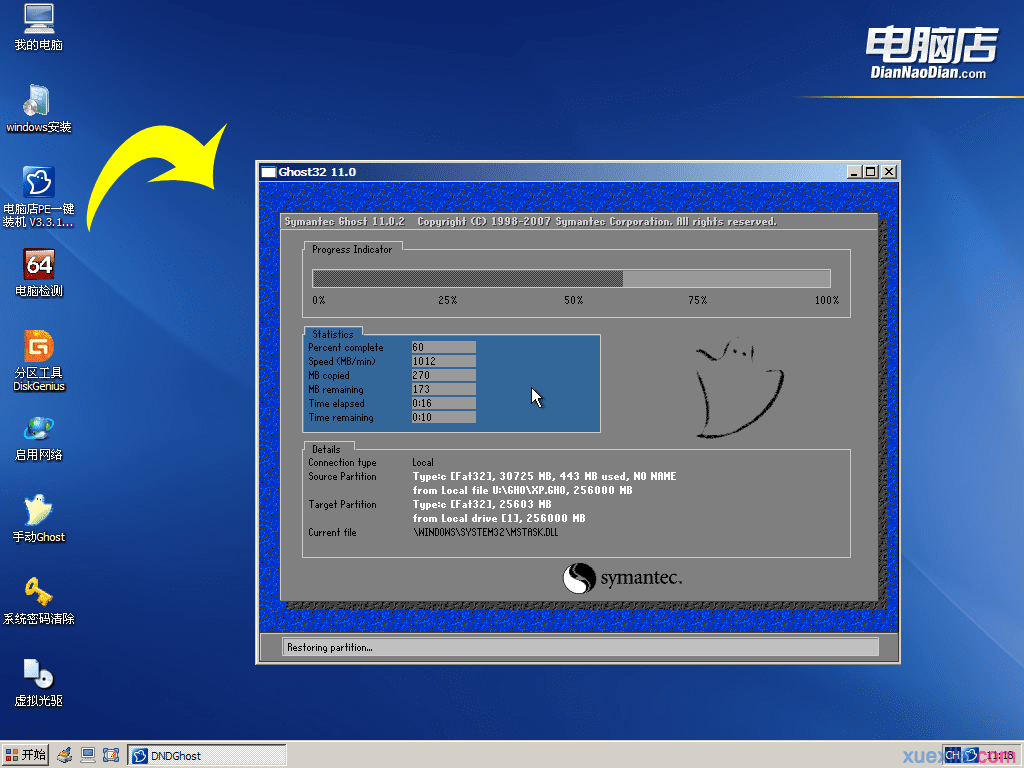Open 系统密码清除 password removal tool
Image resolution: width=1024 pixels, height=768 pixels.
point(37,598)
